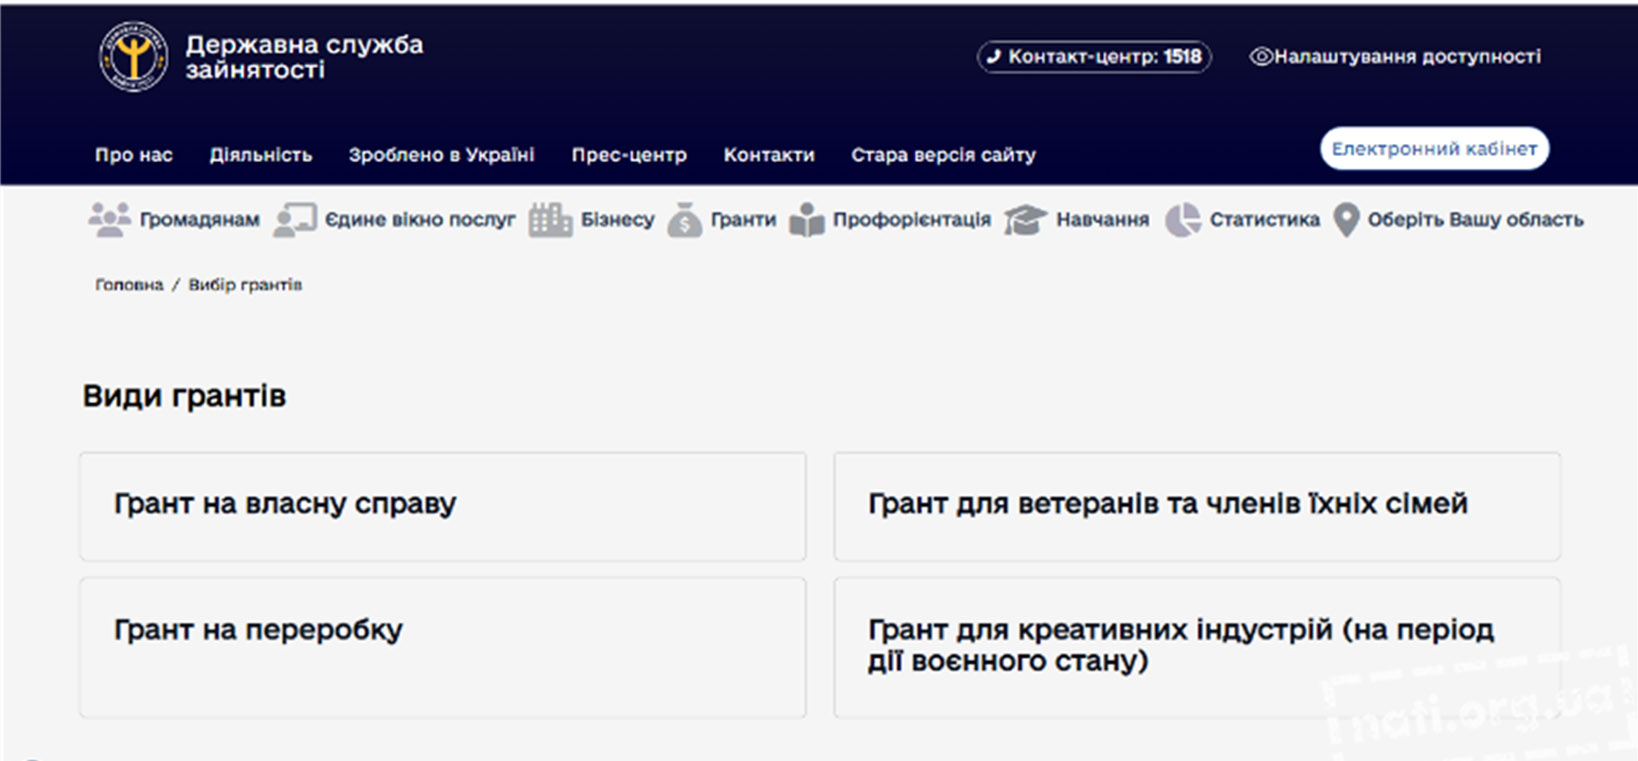This screenshot has height=761, width=1638.
Task: Open the Оберіть Вашу область selector
Action: coord(1475,220)
